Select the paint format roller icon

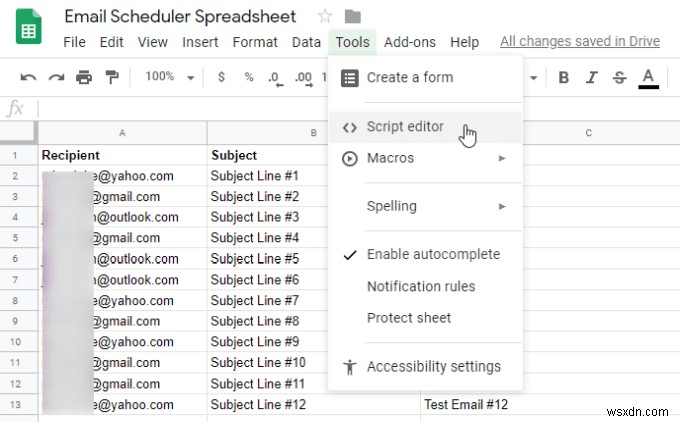[x=112, y=77]
